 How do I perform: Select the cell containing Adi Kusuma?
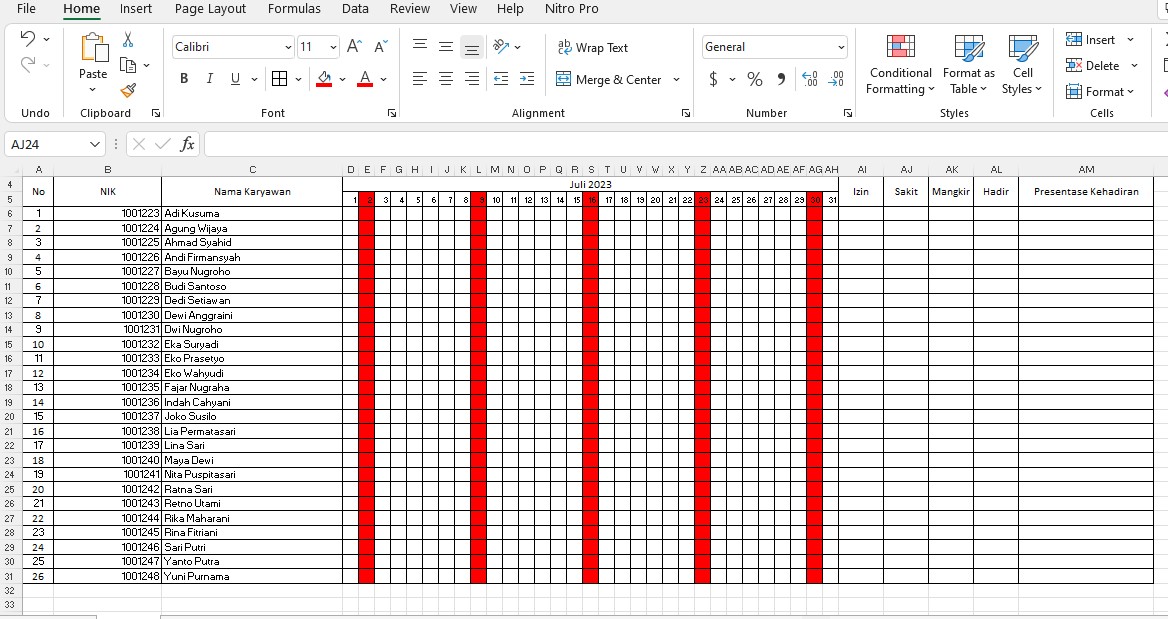[x=252, y=214]
